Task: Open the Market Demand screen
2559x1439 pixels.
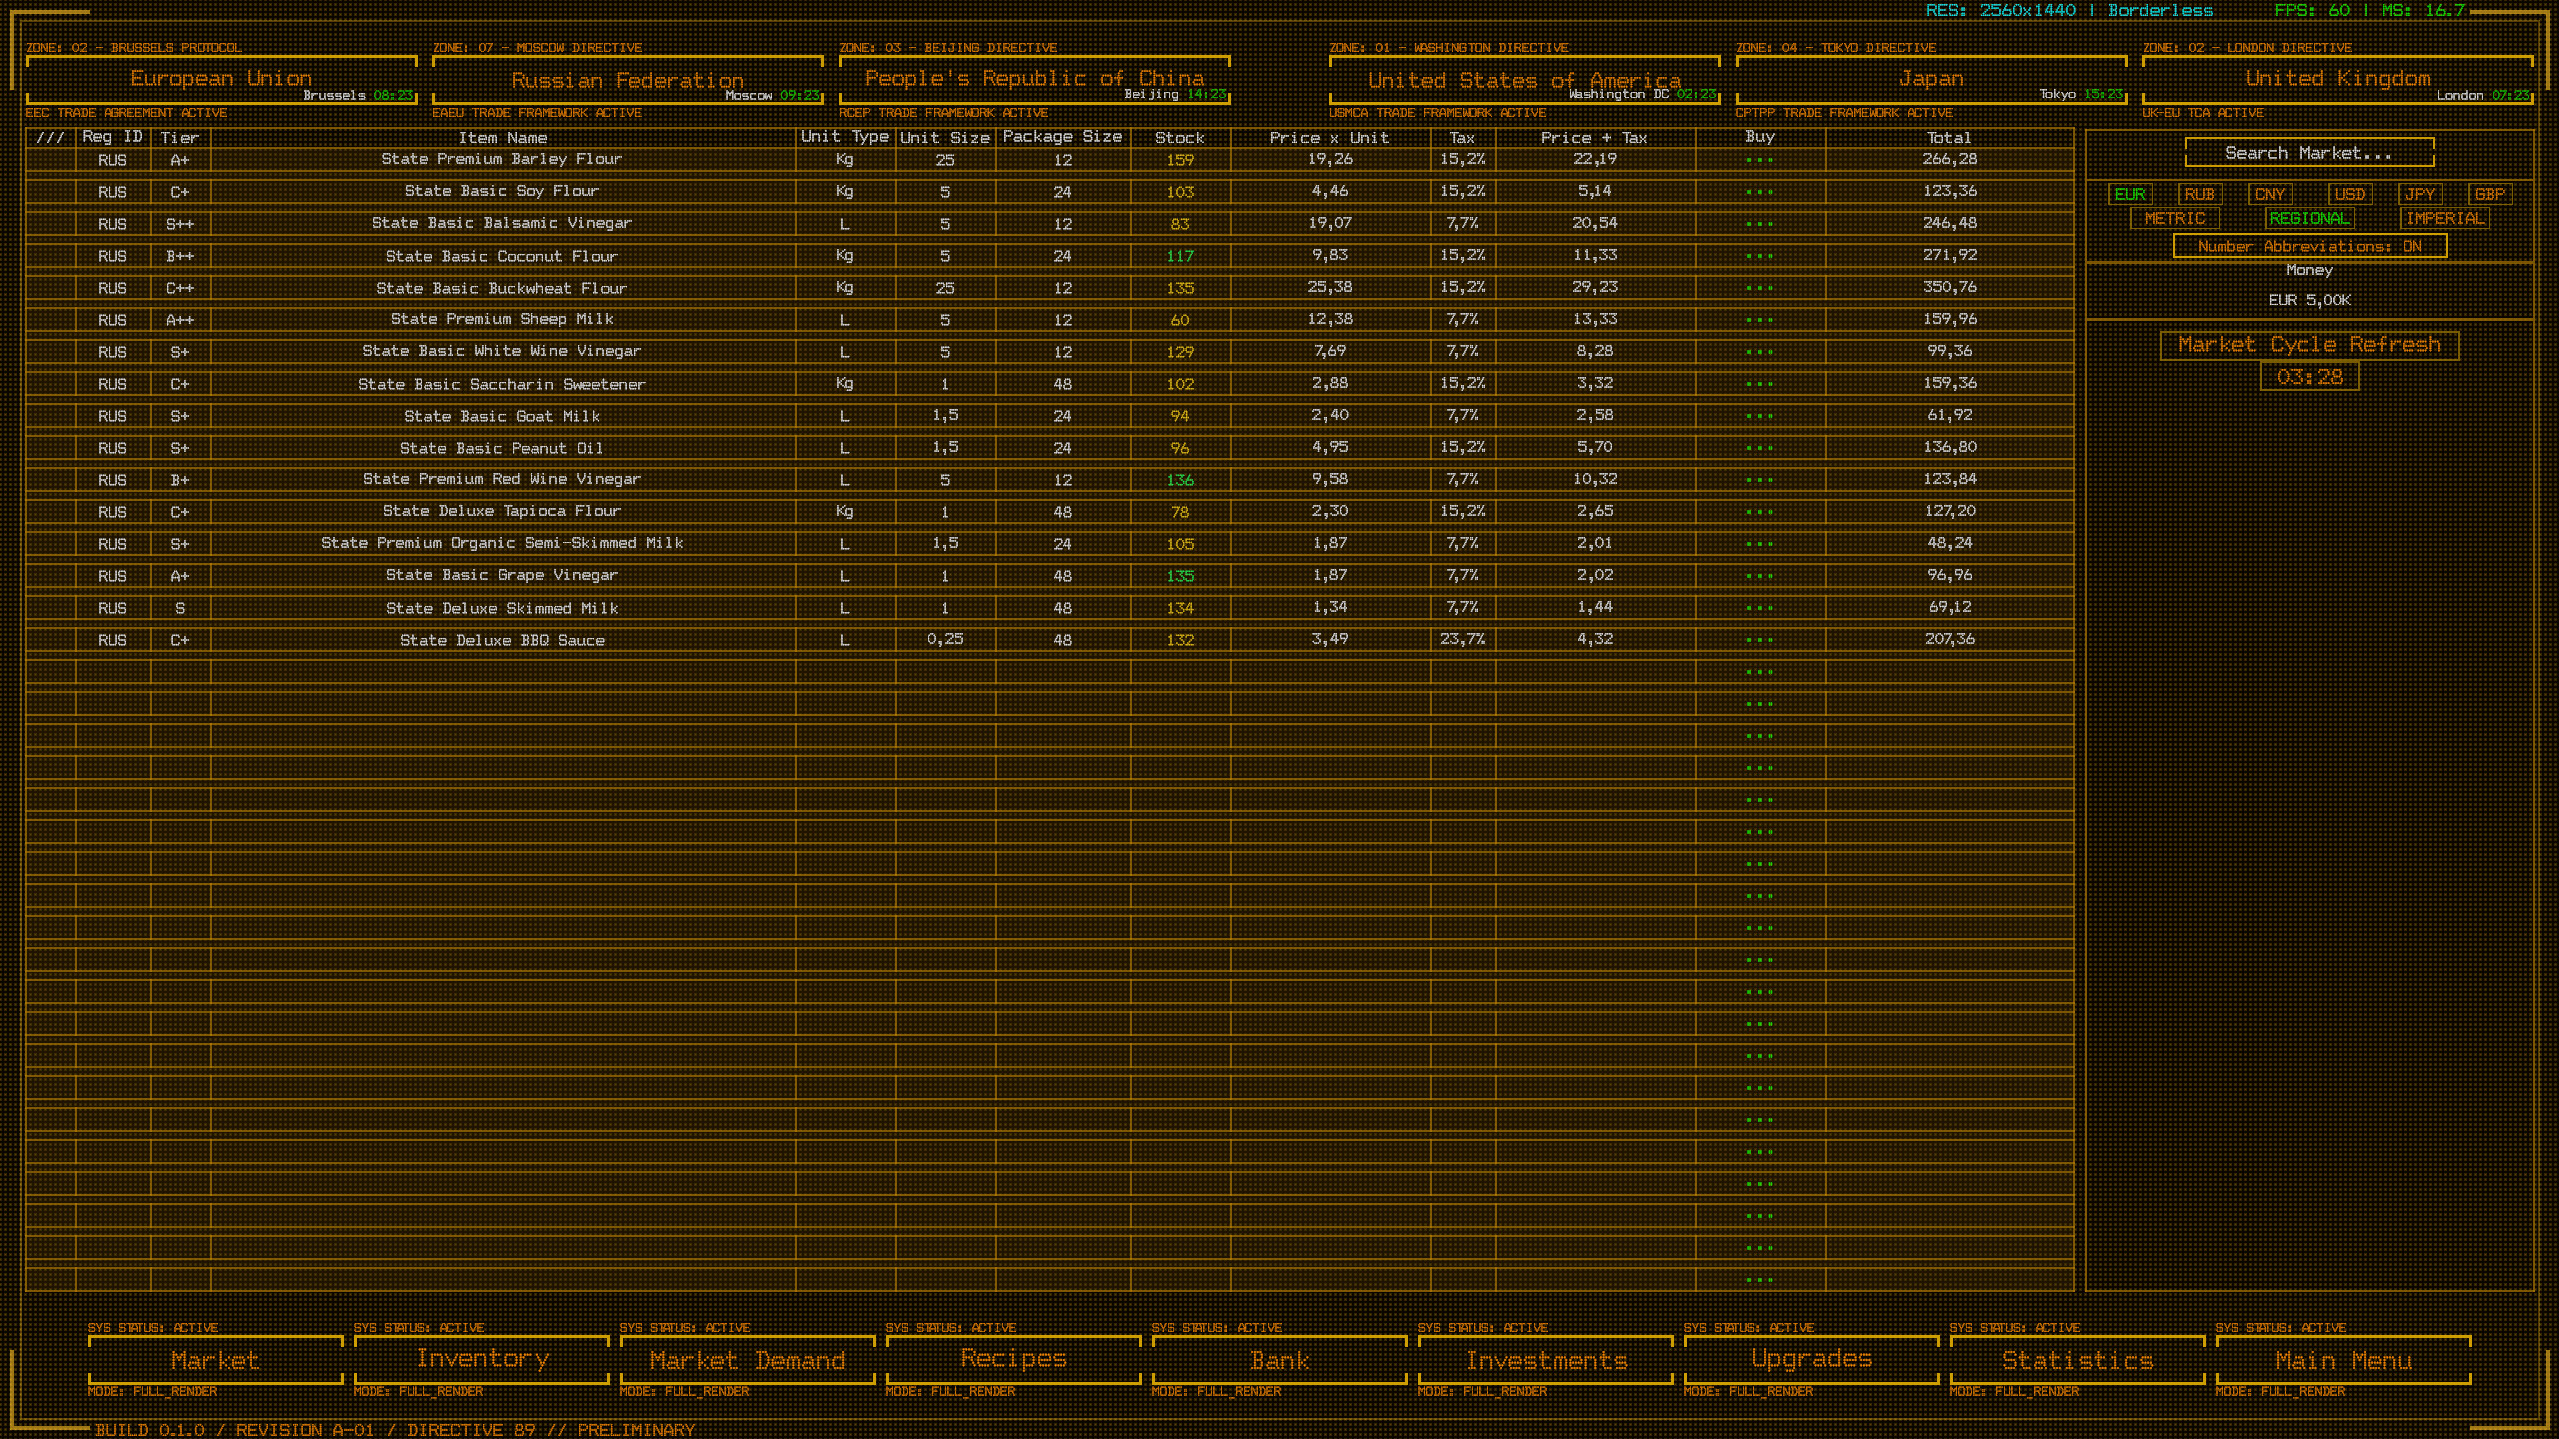Action: coord(747,1360)
